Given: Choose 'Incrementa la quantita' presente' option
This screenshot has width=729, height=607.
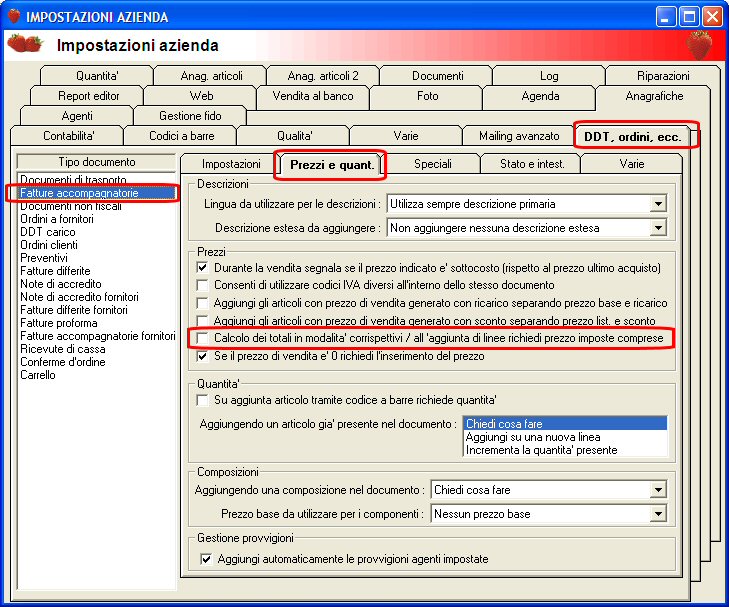Looking at the screenshot, I should point(565,450).
